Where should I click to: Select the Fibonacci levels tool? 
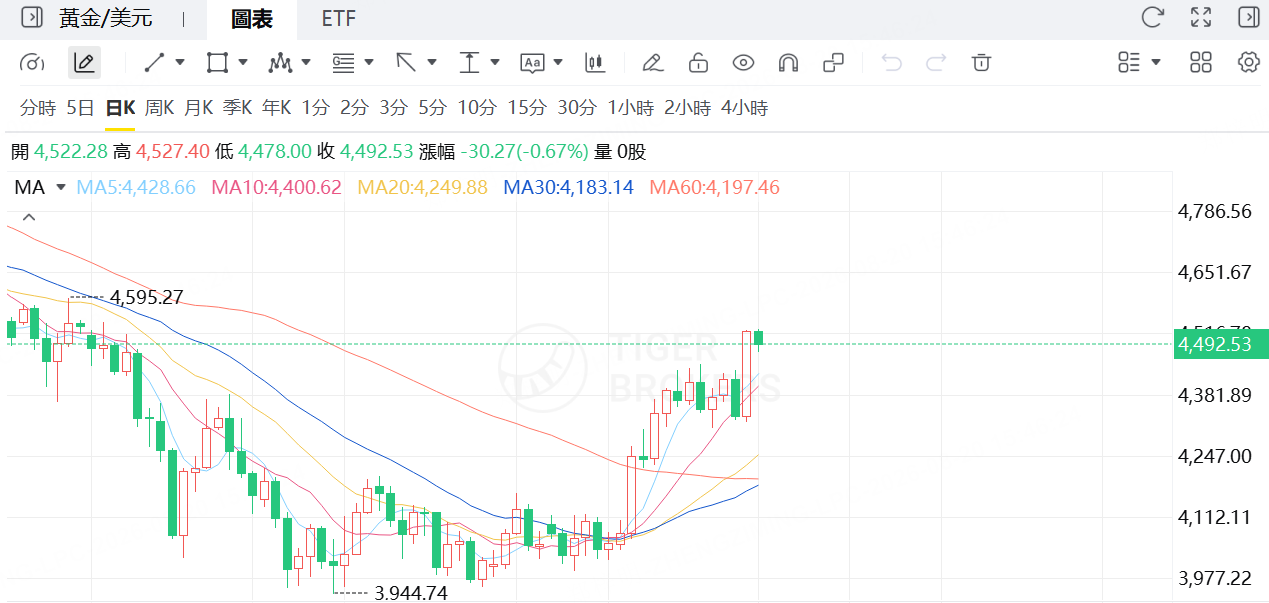(x=343, y=63)
